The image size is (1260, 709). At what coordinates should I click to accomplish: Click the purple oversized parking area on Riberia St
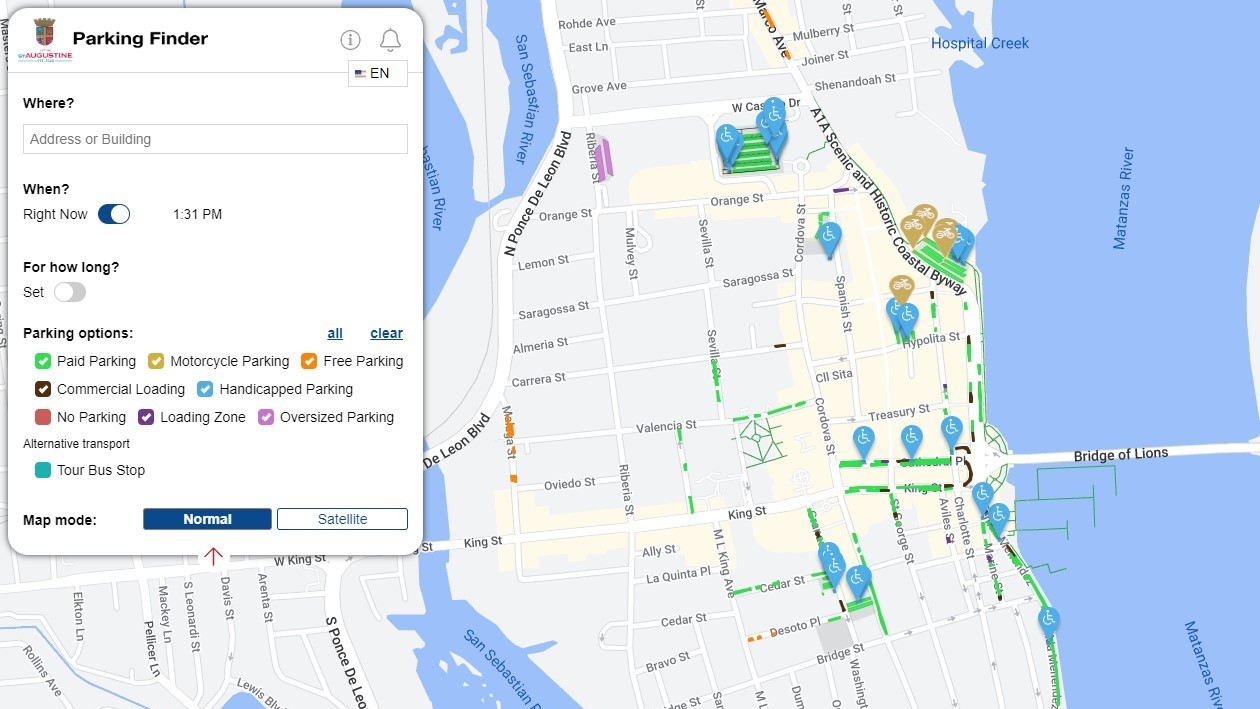(604, 160)
